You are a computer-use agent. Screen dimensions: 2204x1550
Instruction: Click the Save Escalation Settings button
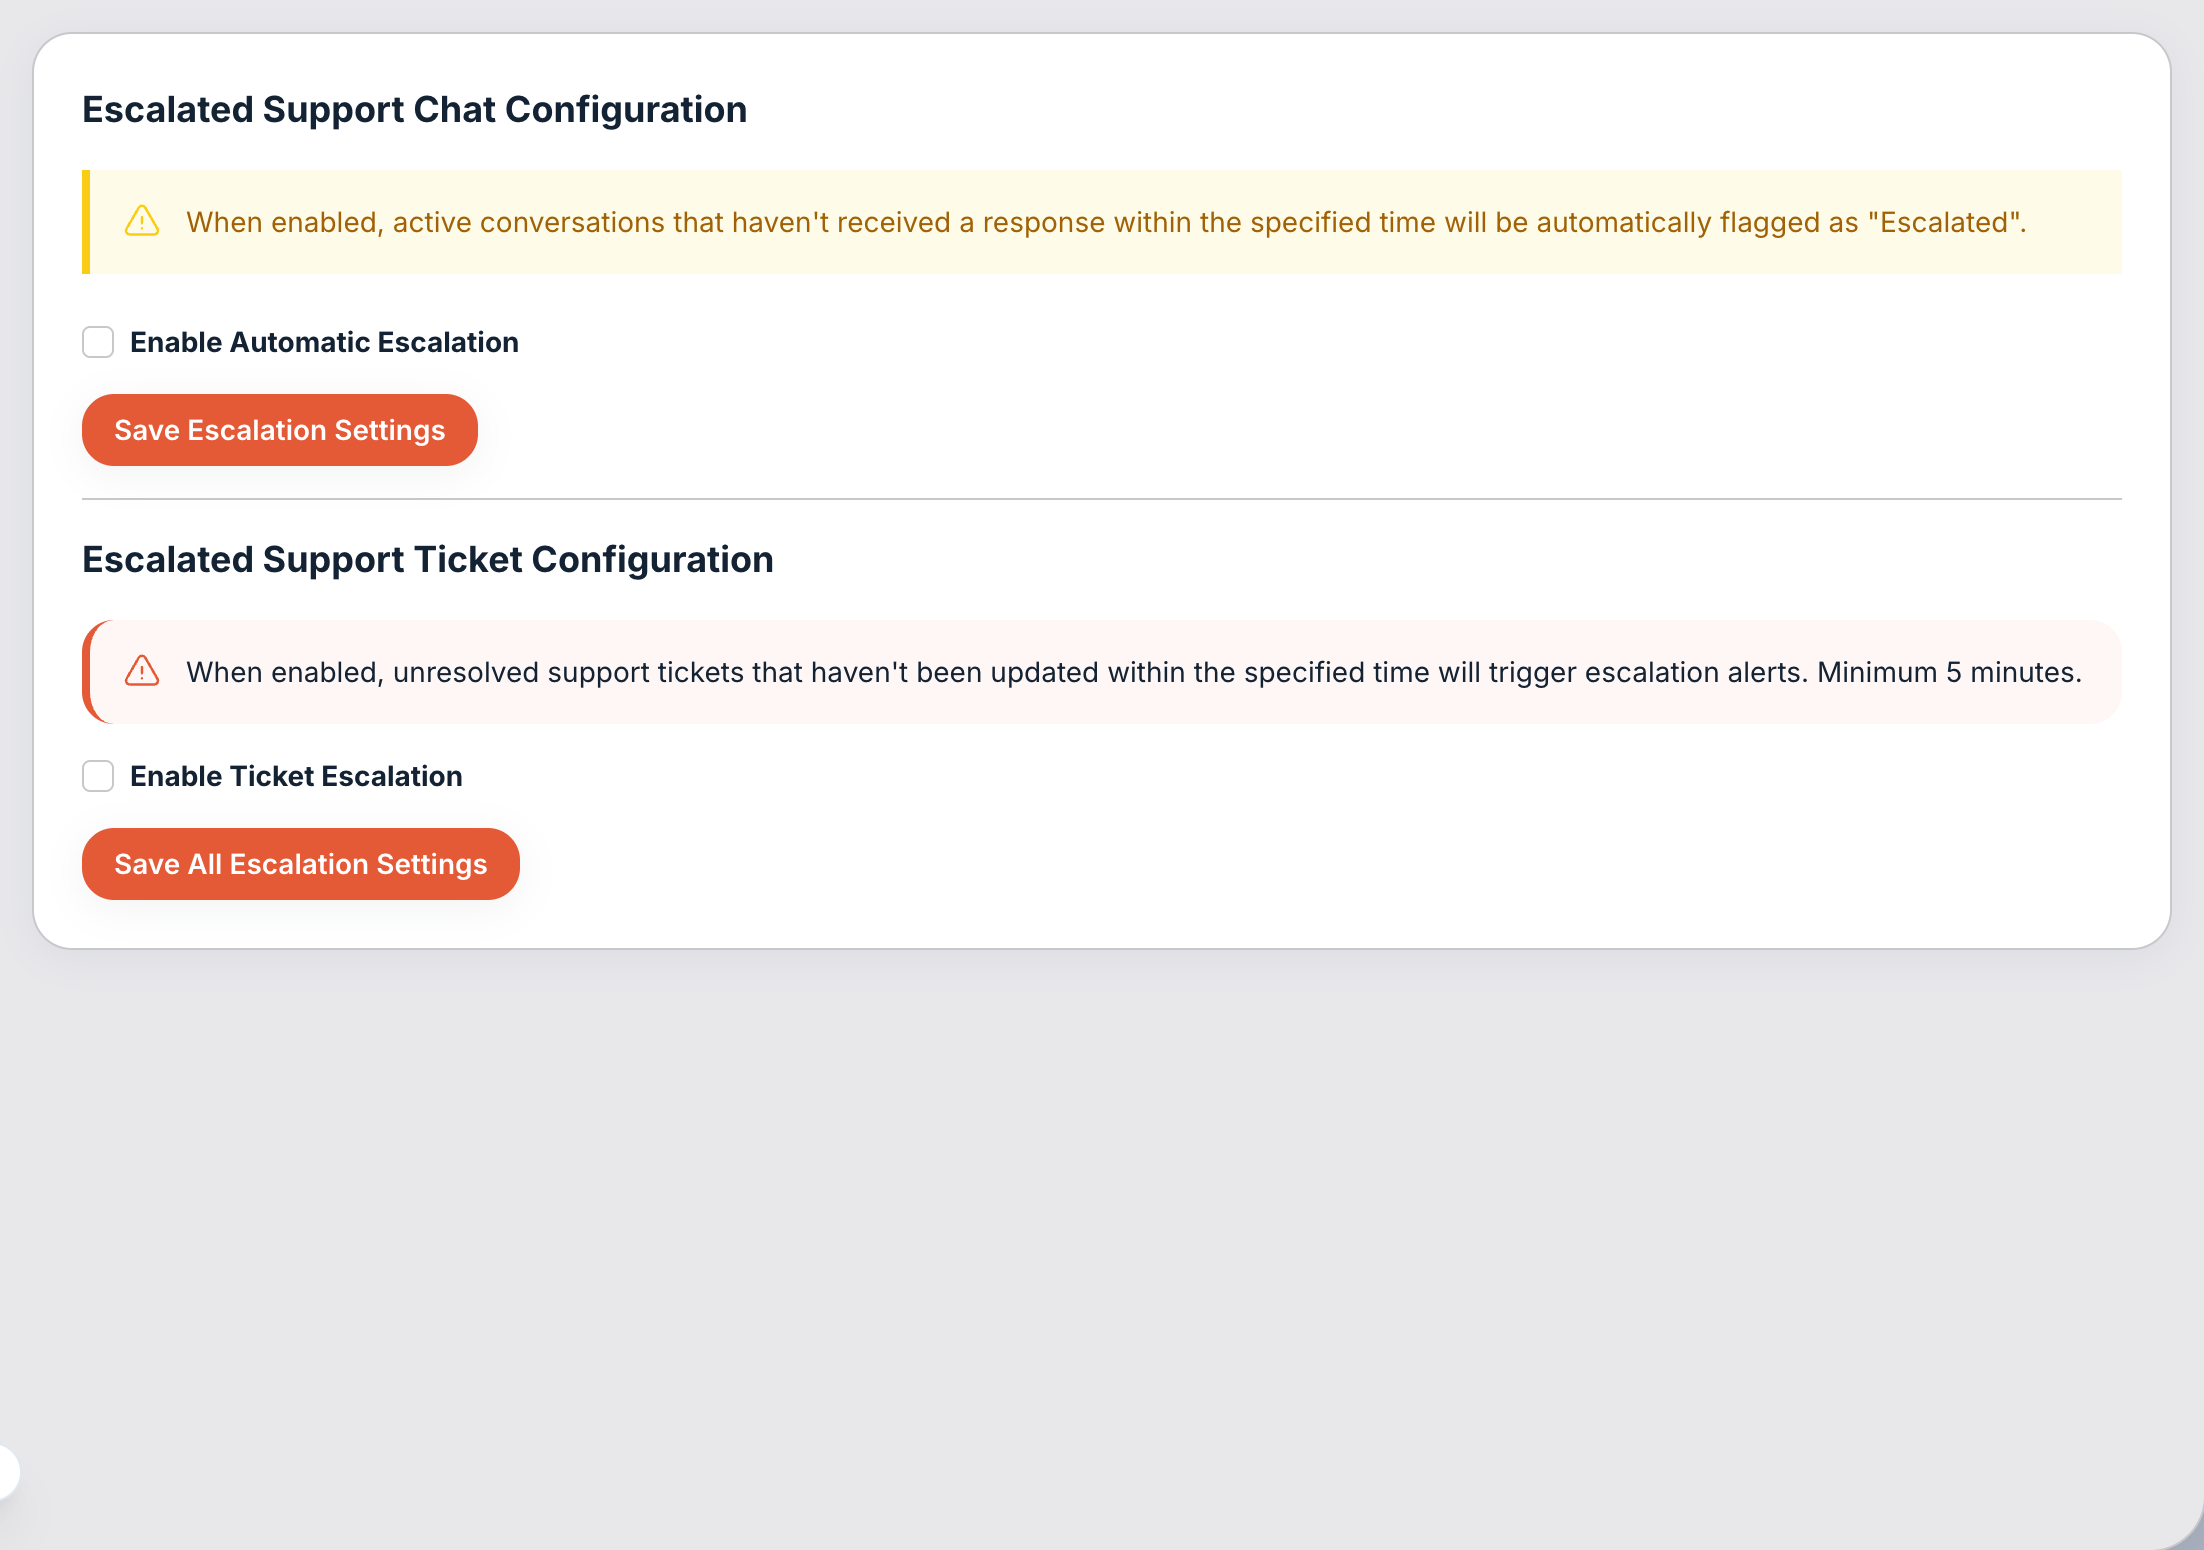(x=280, y=430)
